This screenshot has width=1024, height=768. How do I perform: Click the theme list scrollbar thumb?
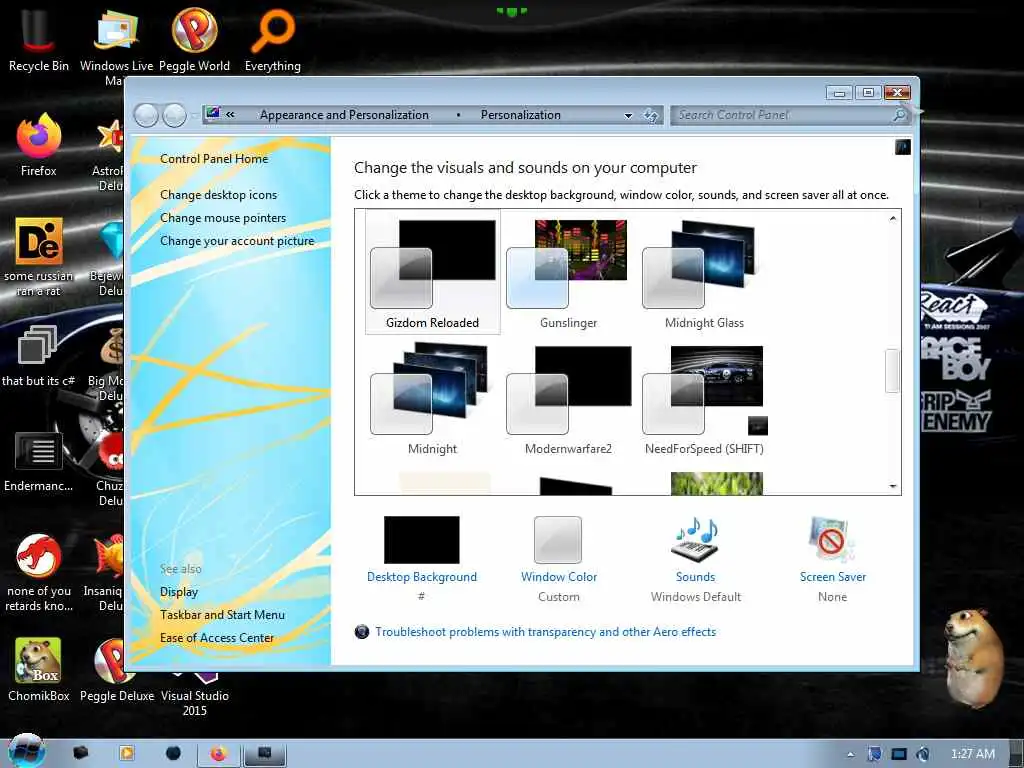tap(892, 370)
